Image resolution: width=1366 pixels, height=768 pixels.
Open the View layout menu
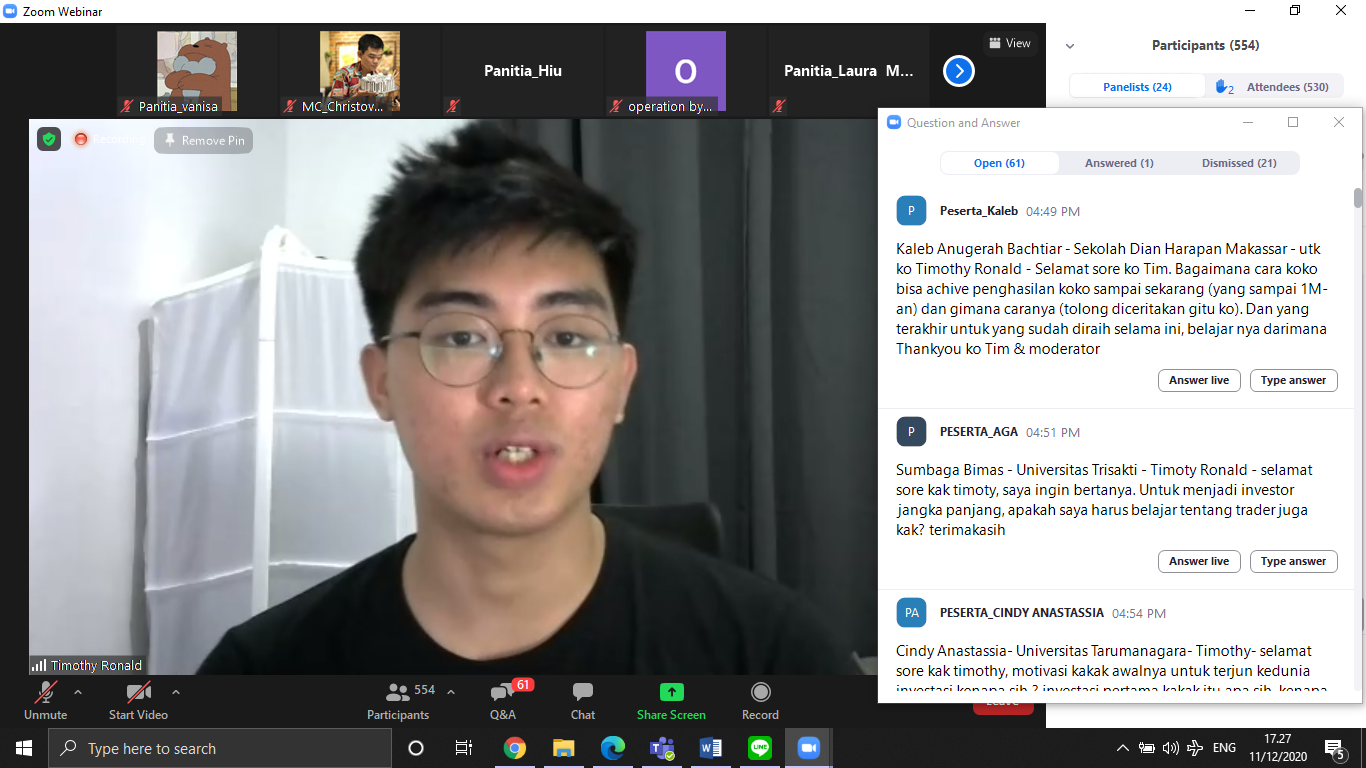pos(1010,43)
